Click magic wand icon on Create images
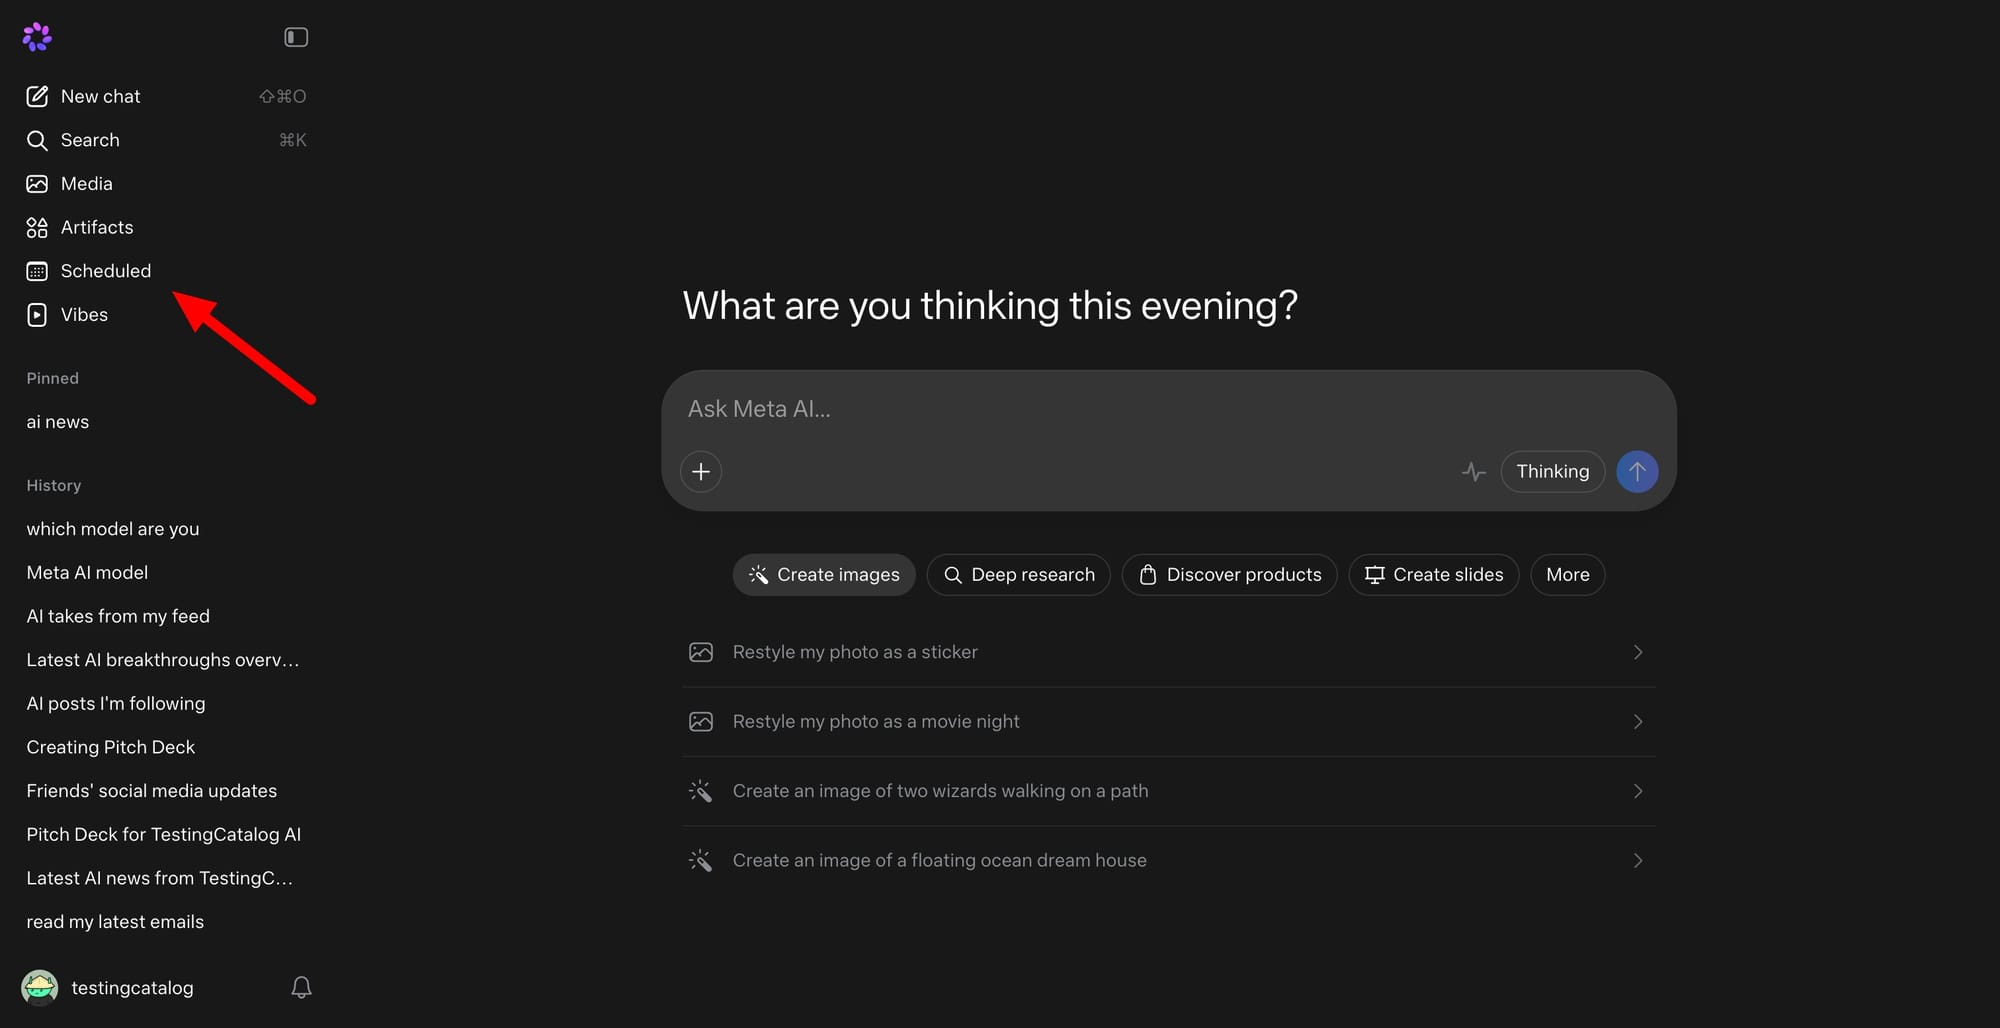 [758, 575]
